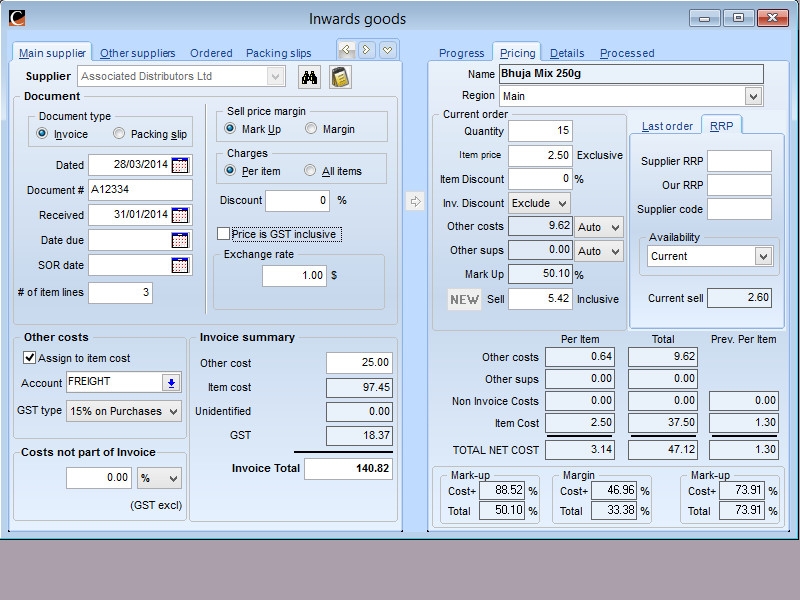
Task: Click the Account FREIGHT field
Action: pyautogui.click(x=114, y=383)
